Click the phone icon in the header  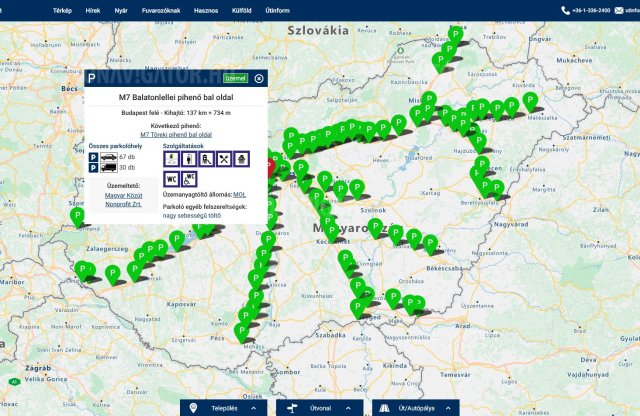[566, 9]
